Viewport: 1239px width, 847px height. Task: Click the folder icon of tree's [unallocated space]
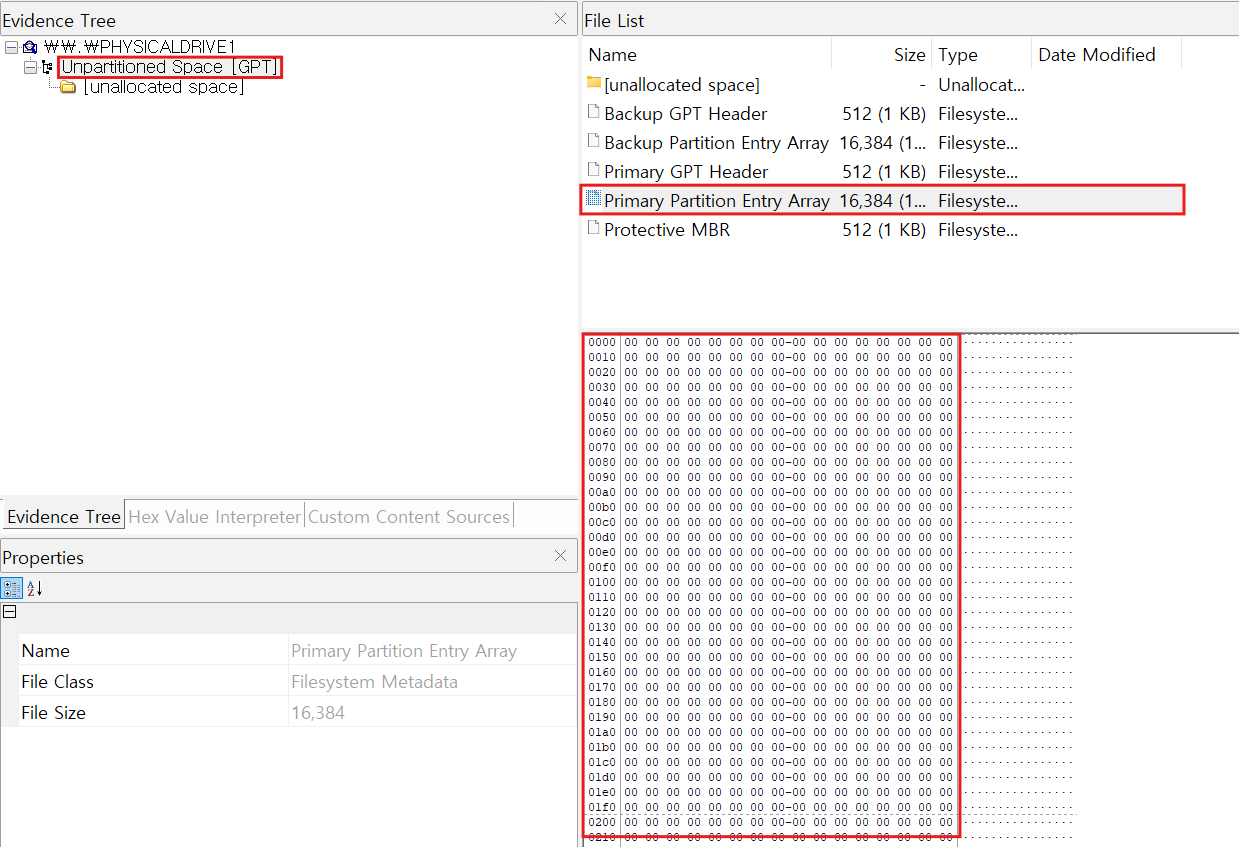click(x=68, y=87)
